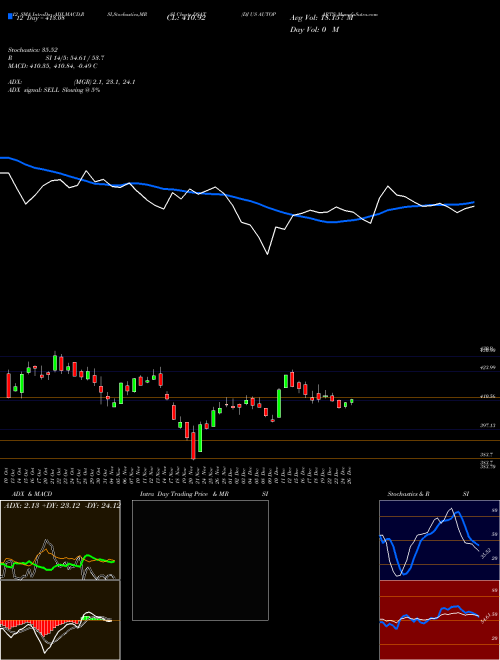Click the 33.52 label on Stochastics chart
The height and width of the screenshot is (660, 500).
[x=485, y=553]
